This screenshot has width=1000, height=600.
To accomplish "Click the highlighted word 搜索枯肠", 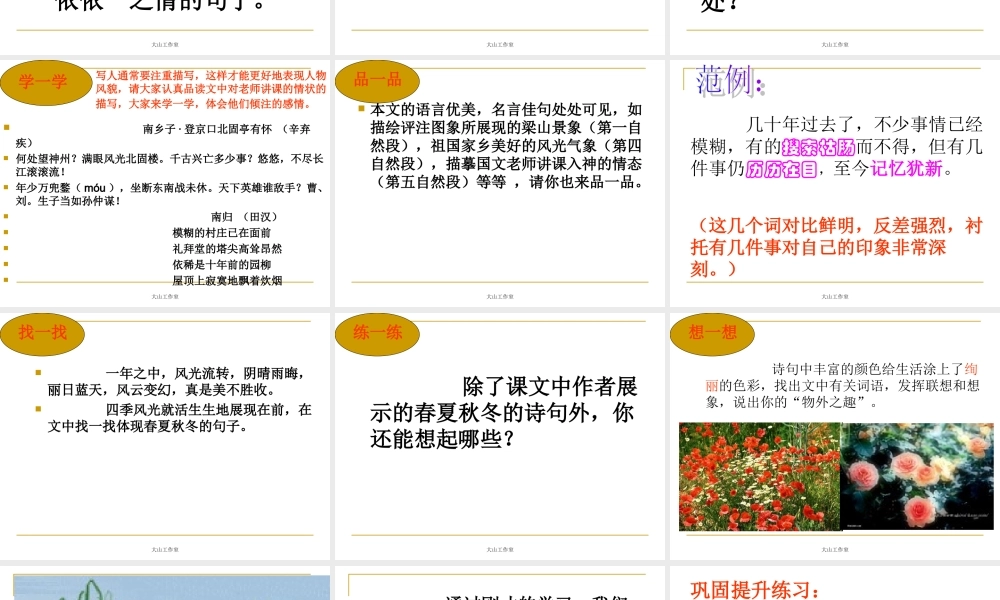I will coord(818,147).
